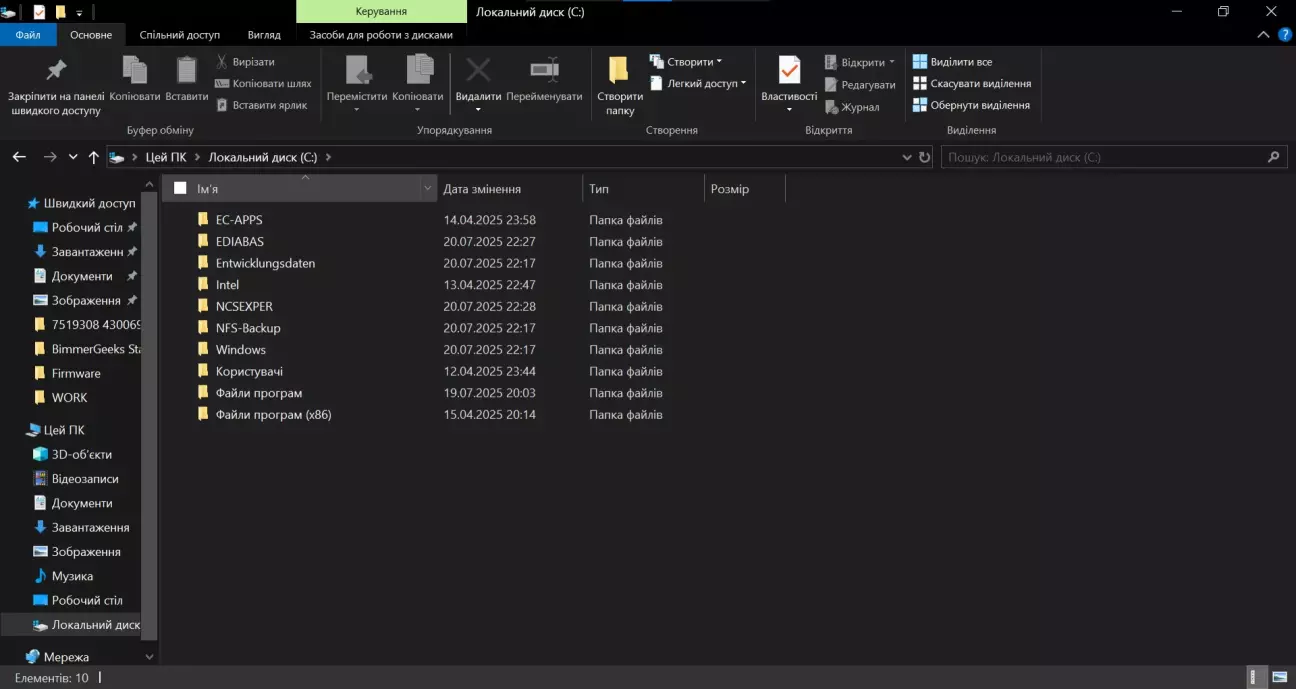Open Музика in the navigation pane
This screenshot has height=689, width=1296.
(72, 576)
